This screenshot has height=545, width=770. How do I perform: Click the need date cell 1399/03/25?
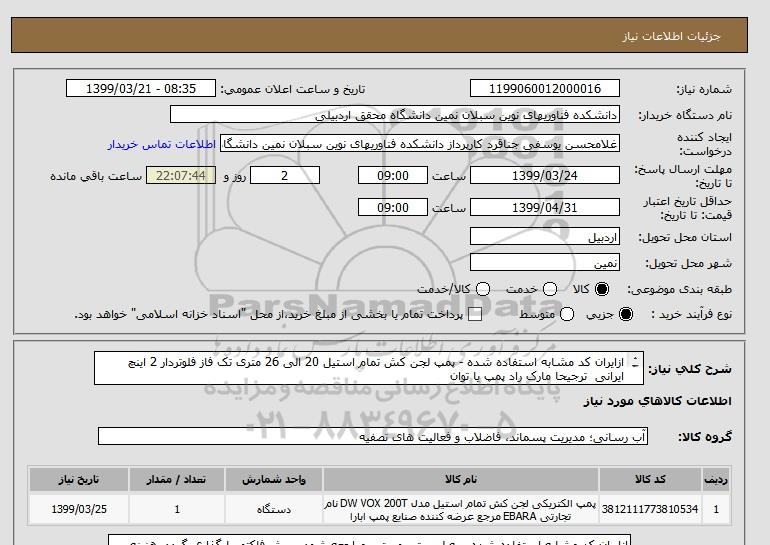tap(79, 509)
